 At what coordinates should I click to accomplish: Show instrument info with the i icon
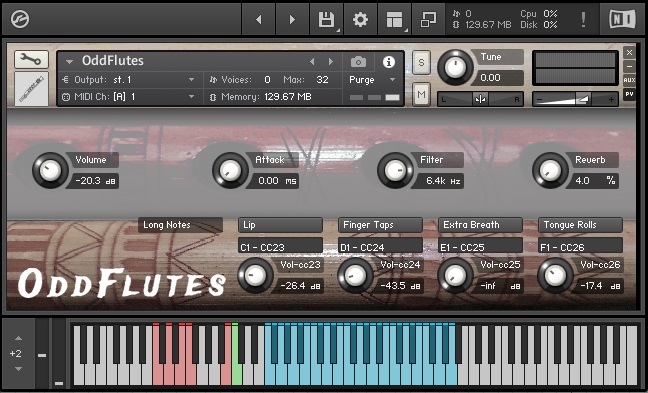pos(388,62)
